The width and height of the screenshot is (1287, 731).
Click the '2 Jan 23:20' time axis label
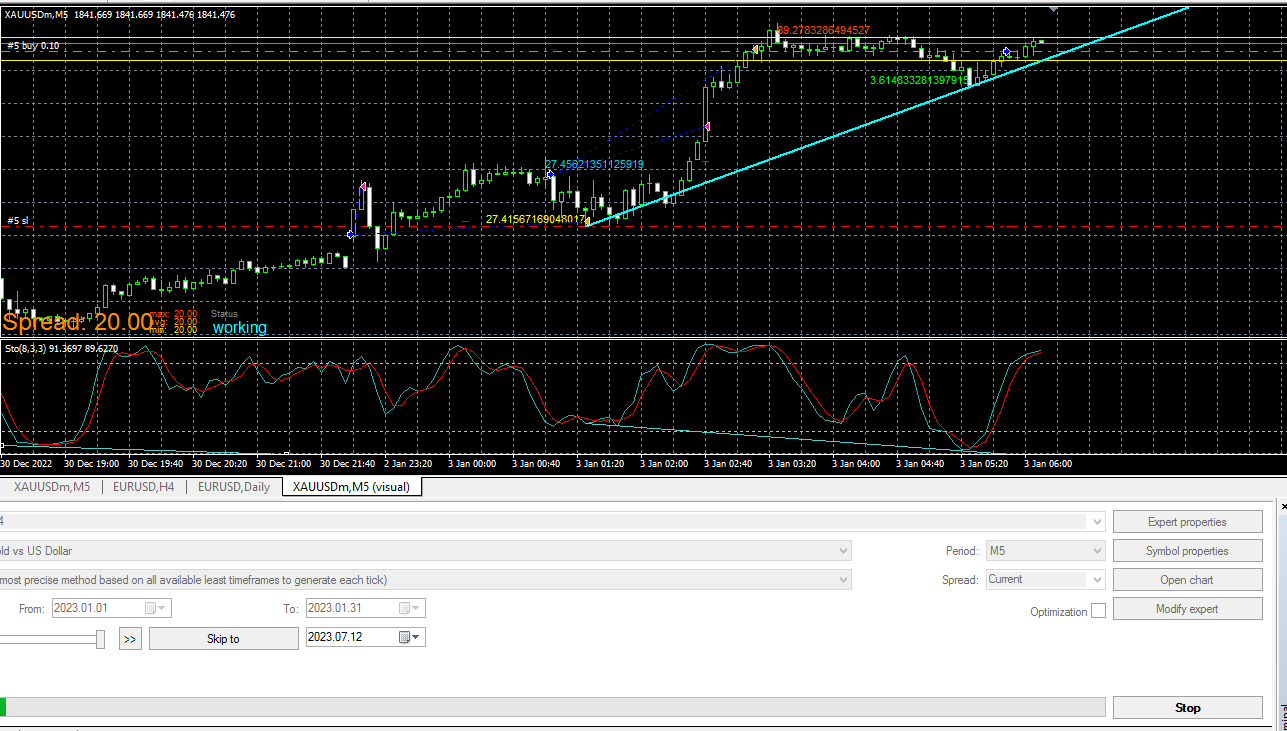point(408,463)
